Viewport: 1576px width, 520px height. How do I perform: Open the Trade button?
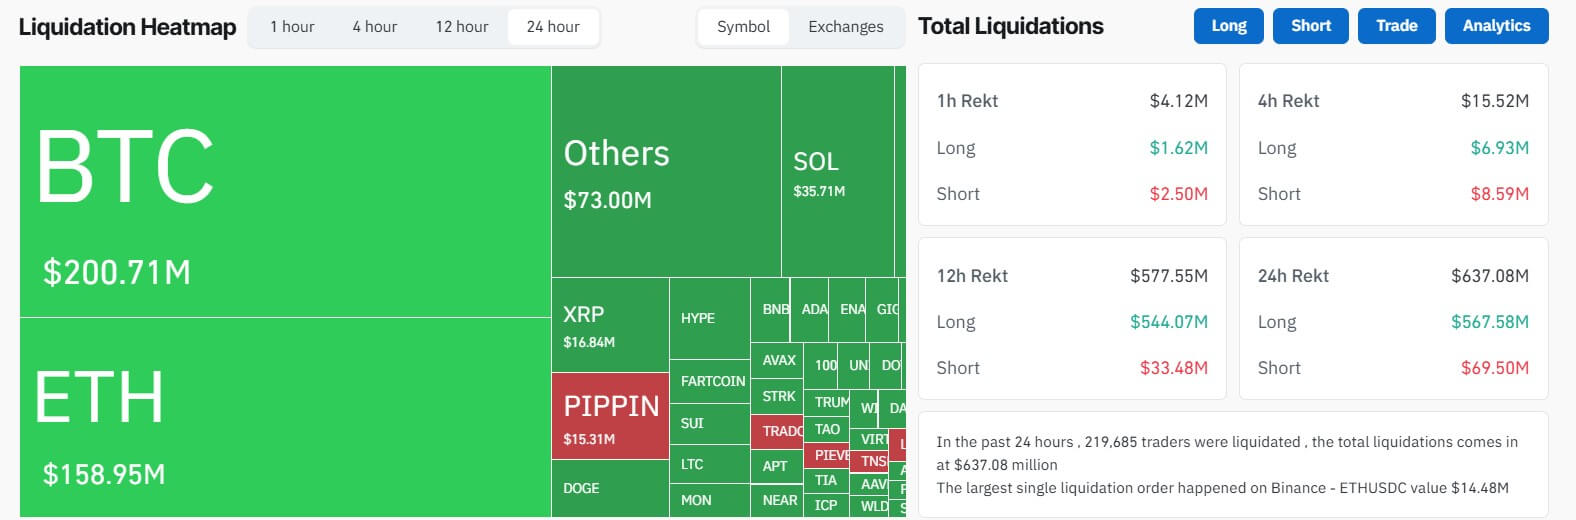[1396, 26]
